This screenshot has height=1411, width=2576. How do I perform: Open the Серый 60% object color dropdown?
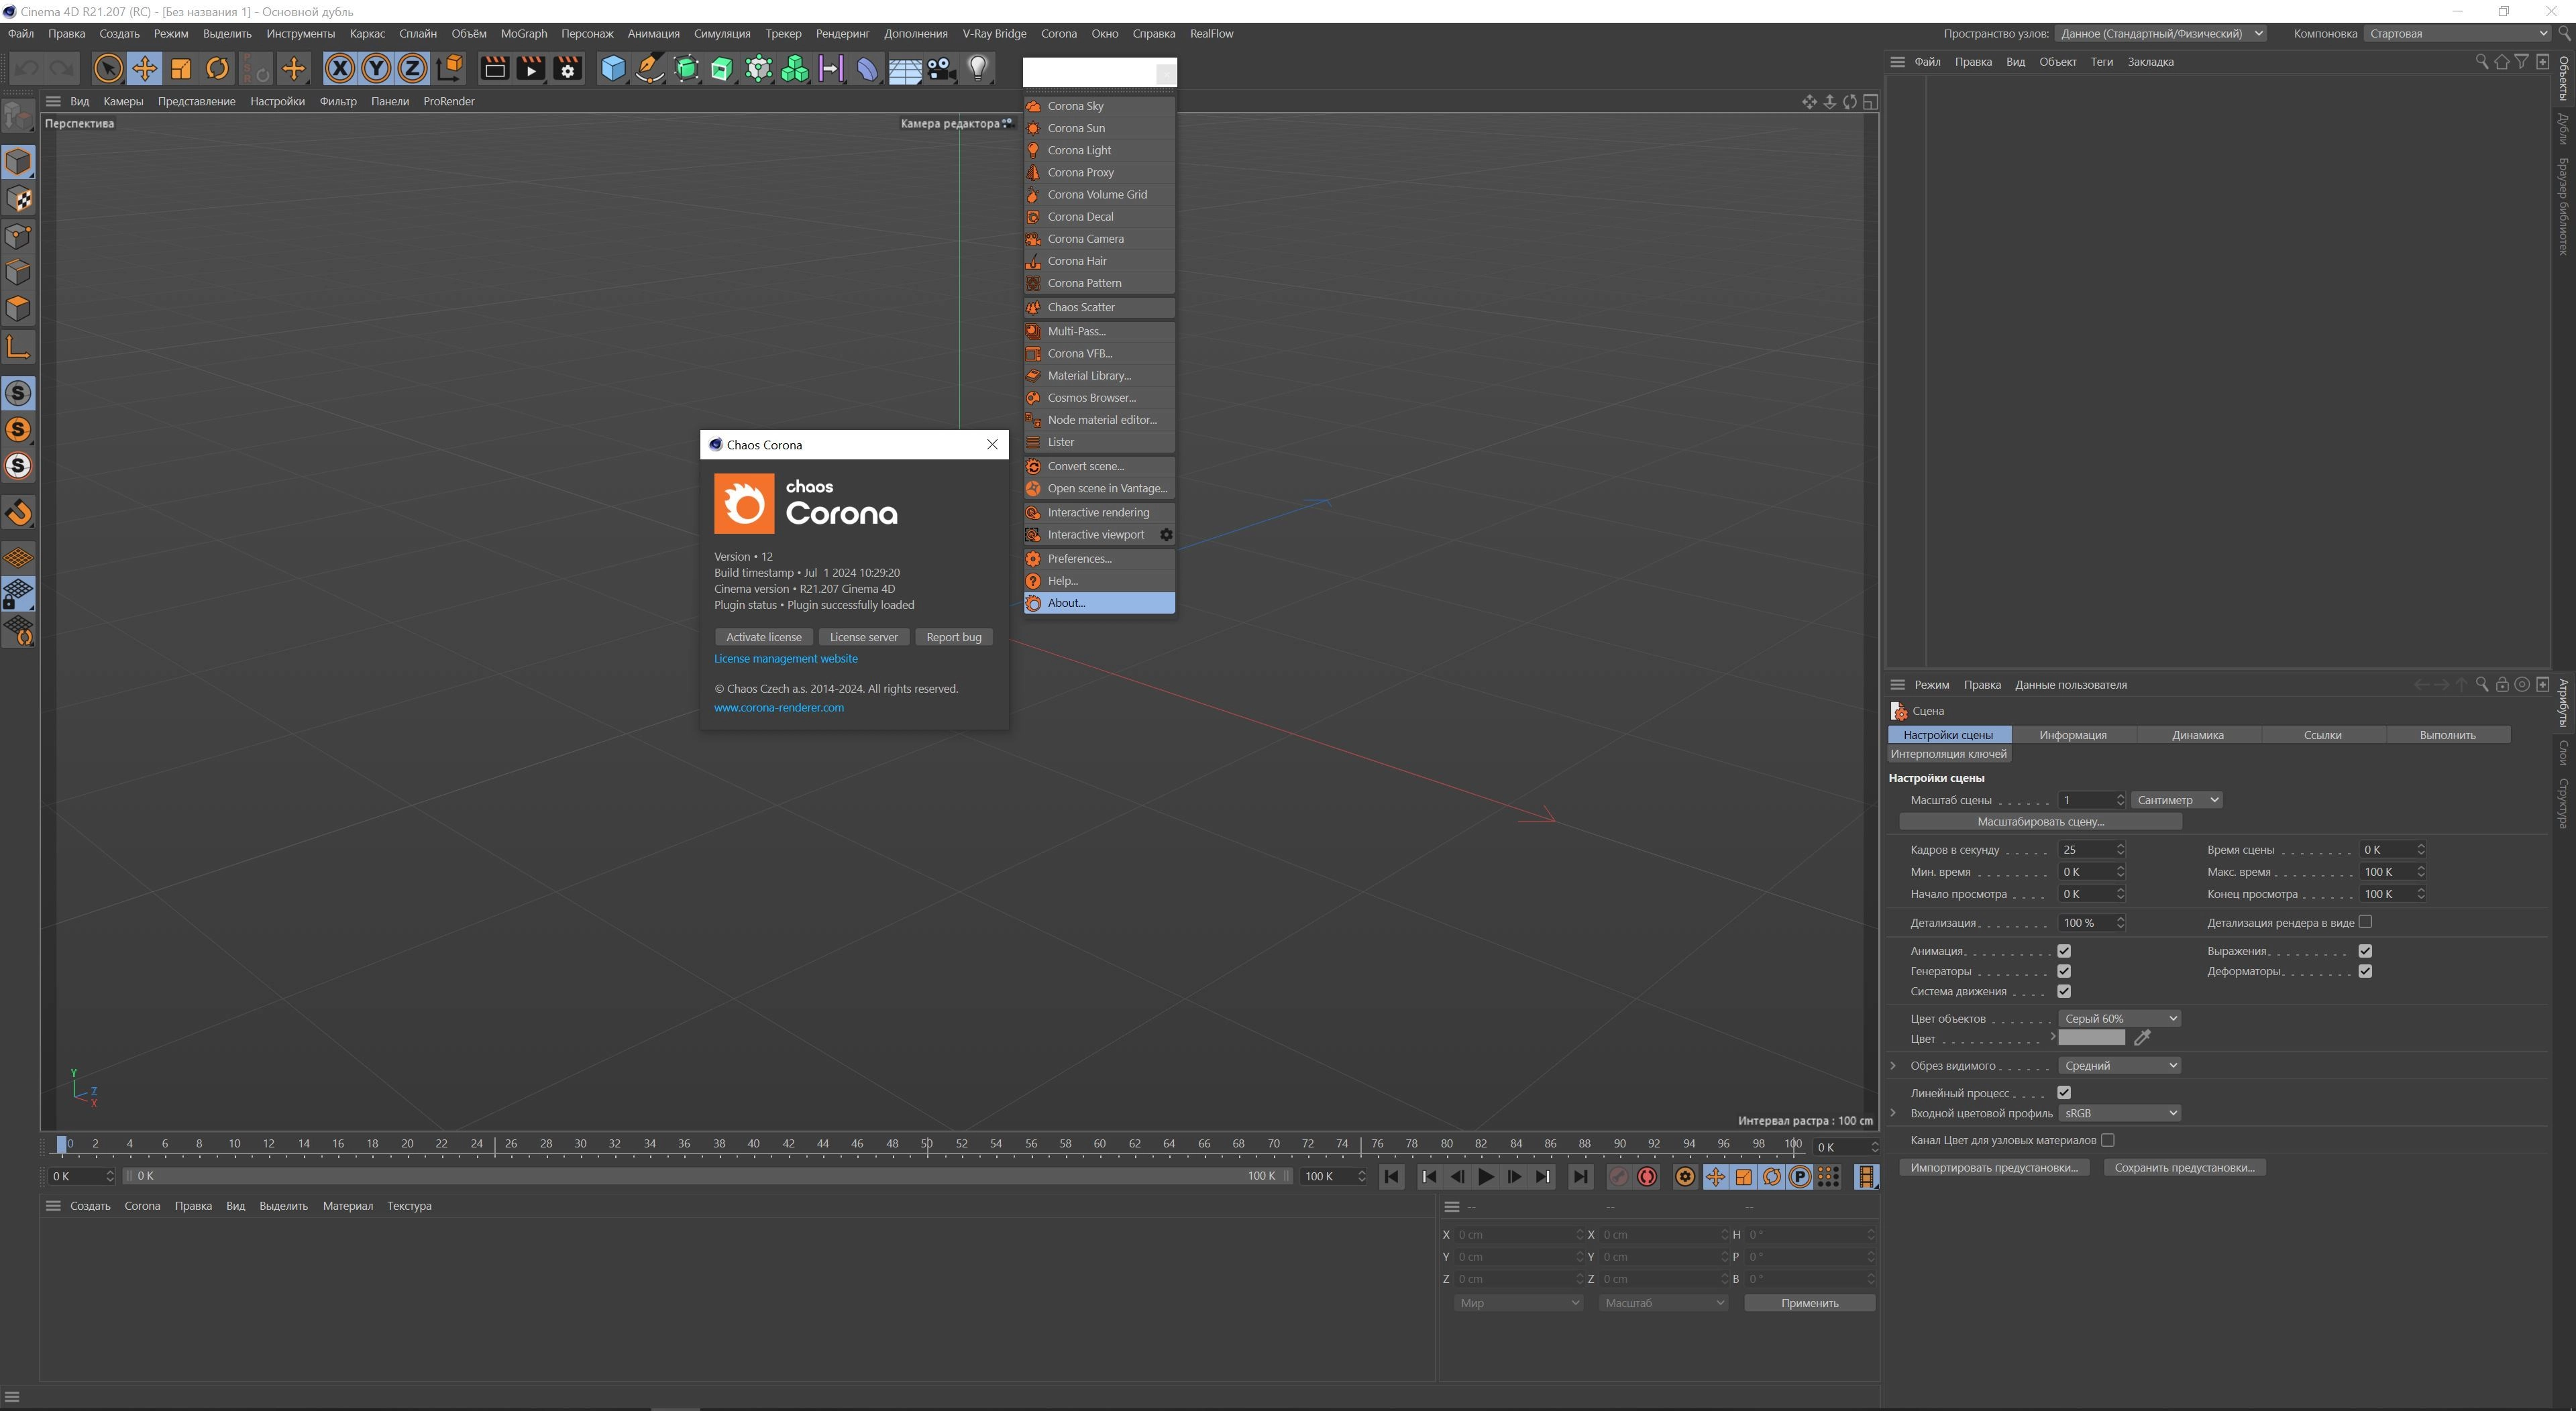click(2119, 1019)
